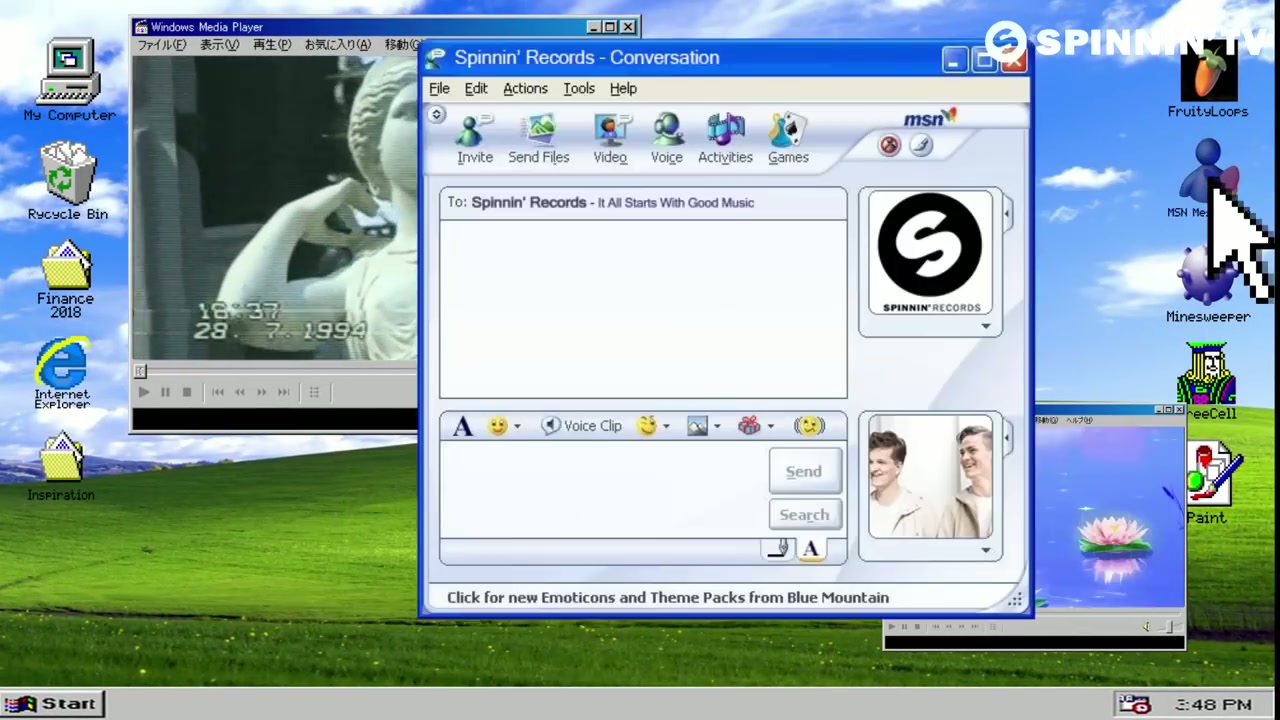
Task: Open dropdown below Spinnin' Records display picture
Action: pyautogui.click(x=986, y=326)
